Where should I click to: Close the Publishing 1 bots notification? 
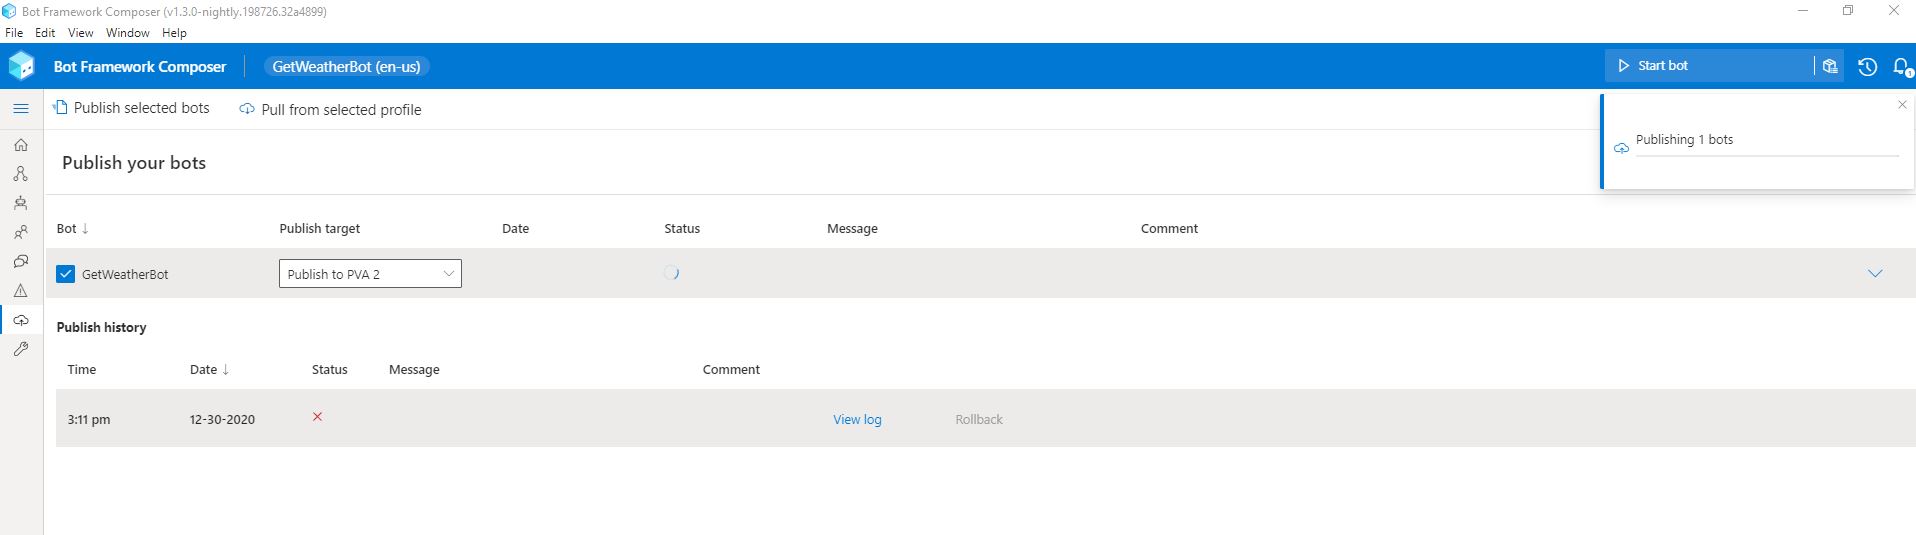[x=1902, y=105]
